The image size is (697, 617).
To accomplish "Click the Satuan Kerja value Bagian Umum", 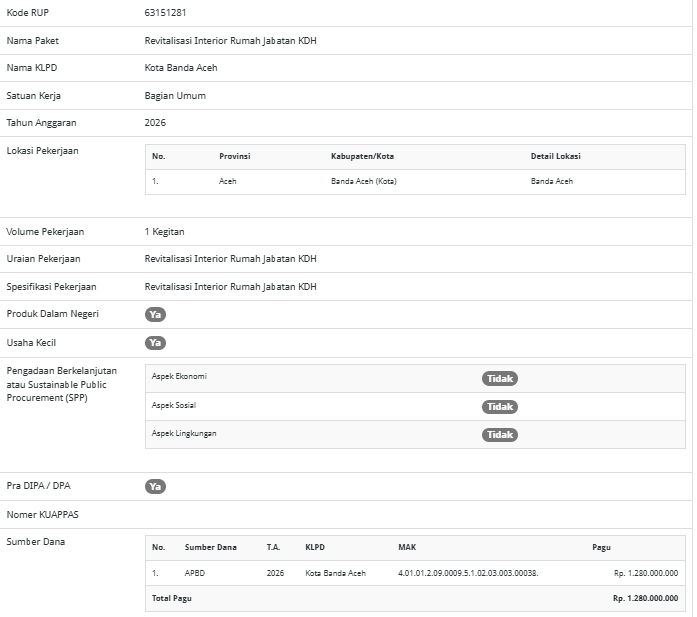I will tap(175, 96).
